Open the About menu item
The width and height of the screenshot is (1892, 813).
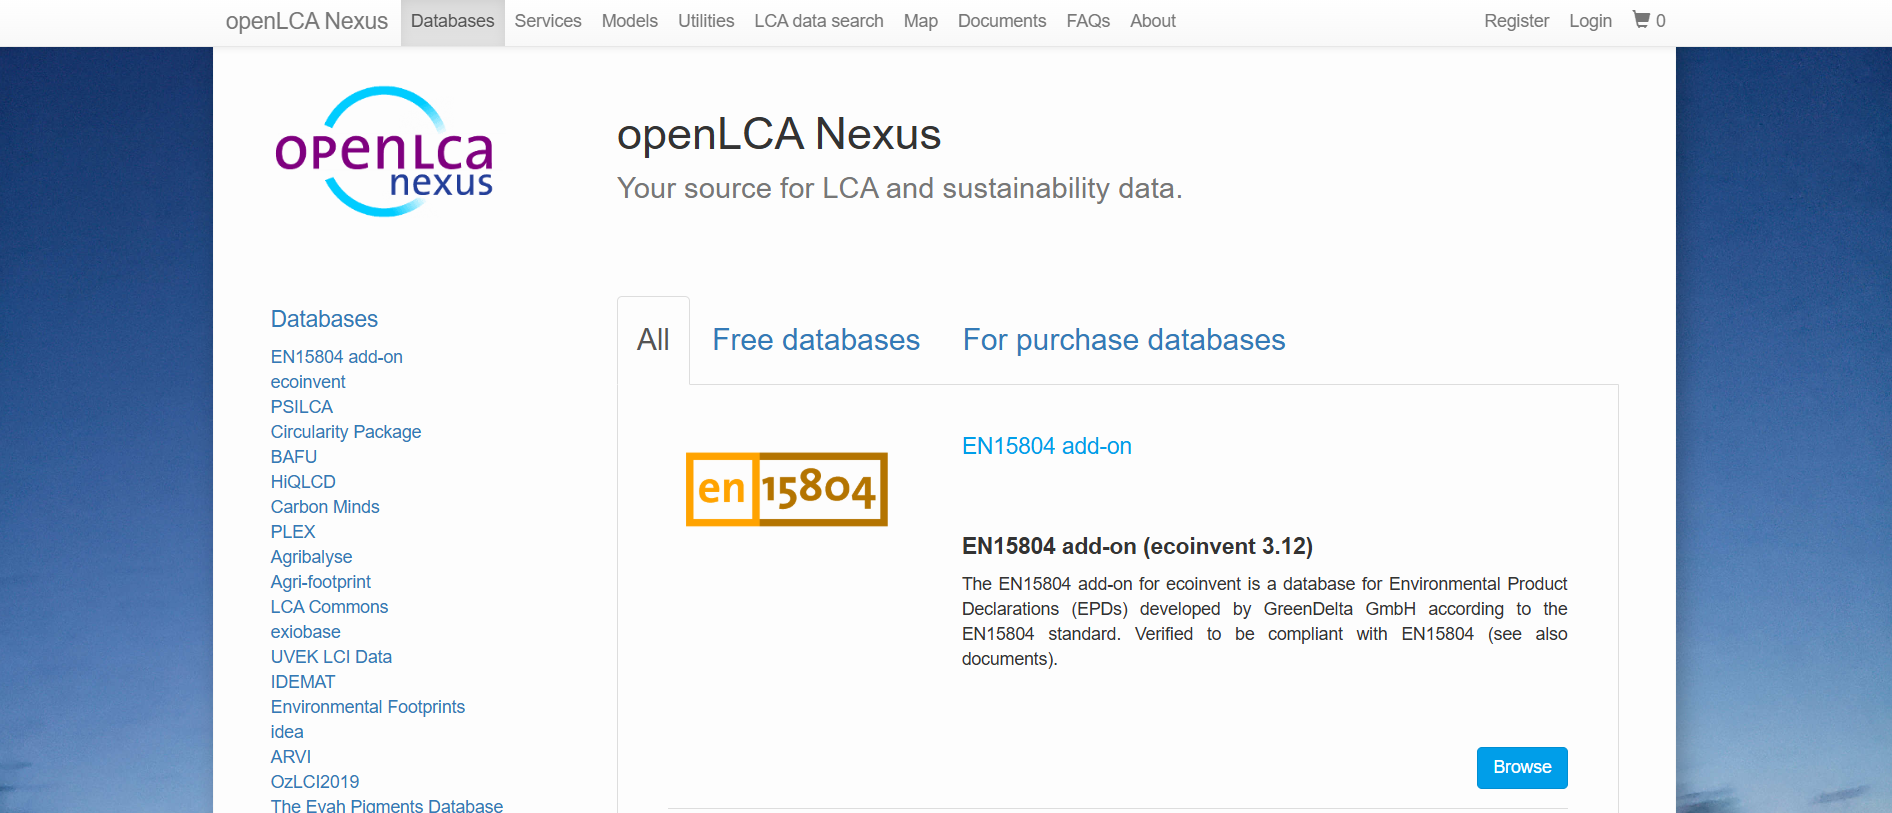coord(1153,21)
